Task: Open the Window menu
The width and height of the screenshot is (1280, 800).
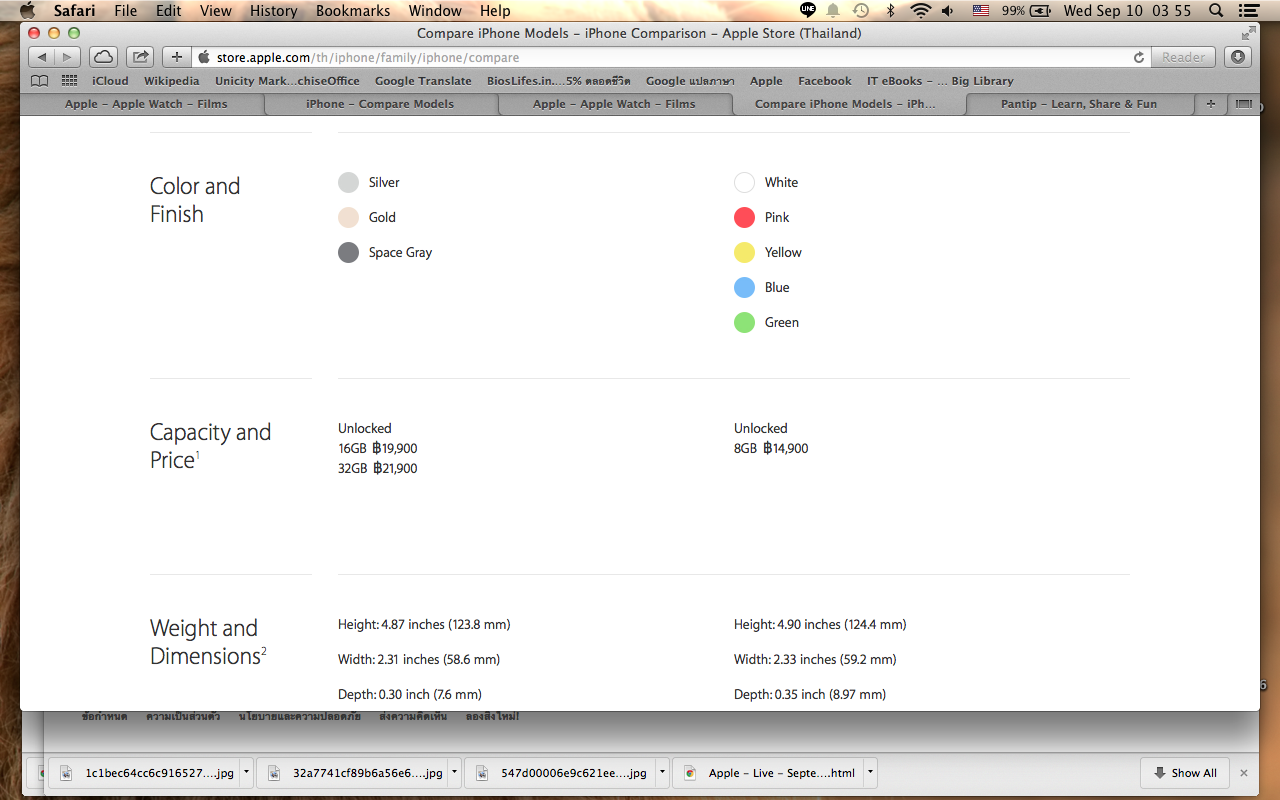Action: tap(435, 11)
